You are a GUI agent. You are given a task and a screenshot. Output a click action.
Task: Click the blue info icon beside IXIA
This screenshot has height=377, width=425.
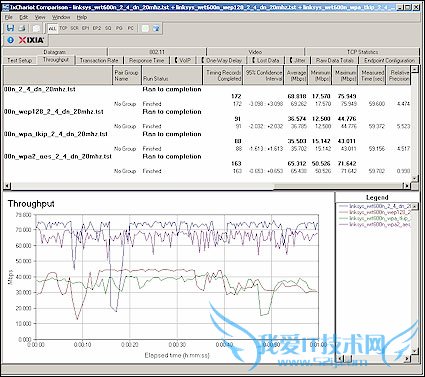coord(11,40)
